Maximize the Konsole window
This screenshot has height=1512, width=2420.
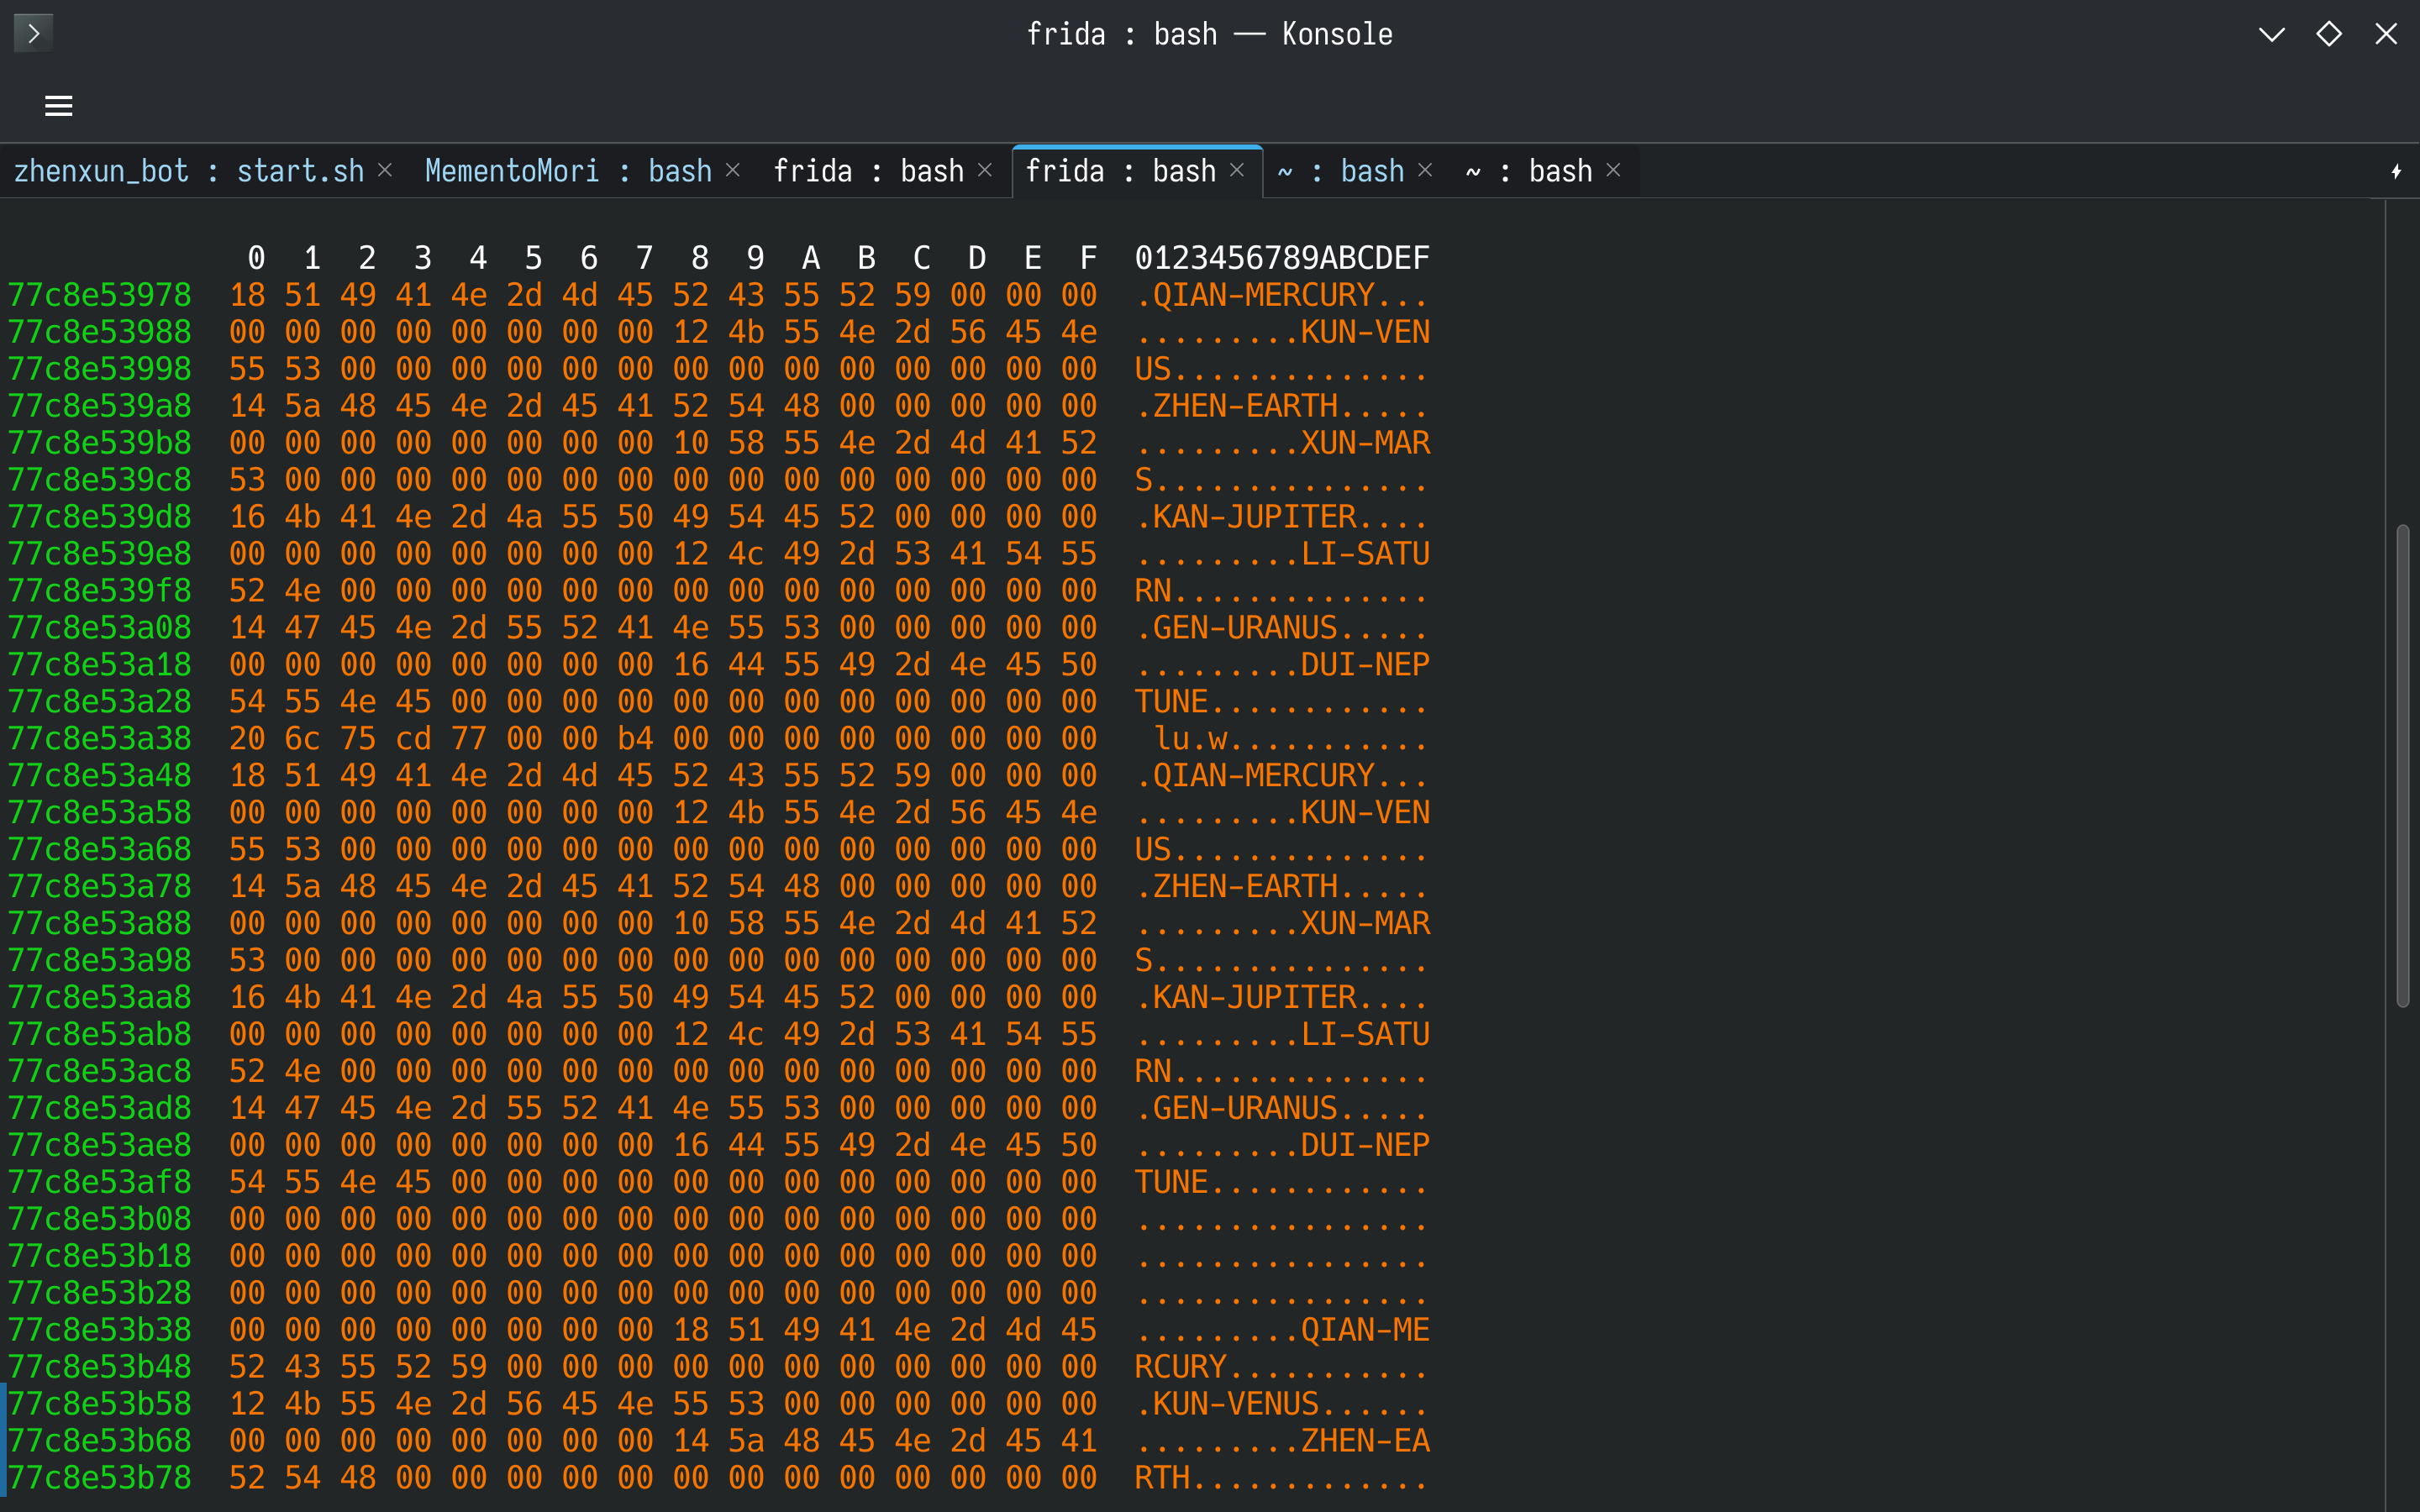coord(2329,34)
